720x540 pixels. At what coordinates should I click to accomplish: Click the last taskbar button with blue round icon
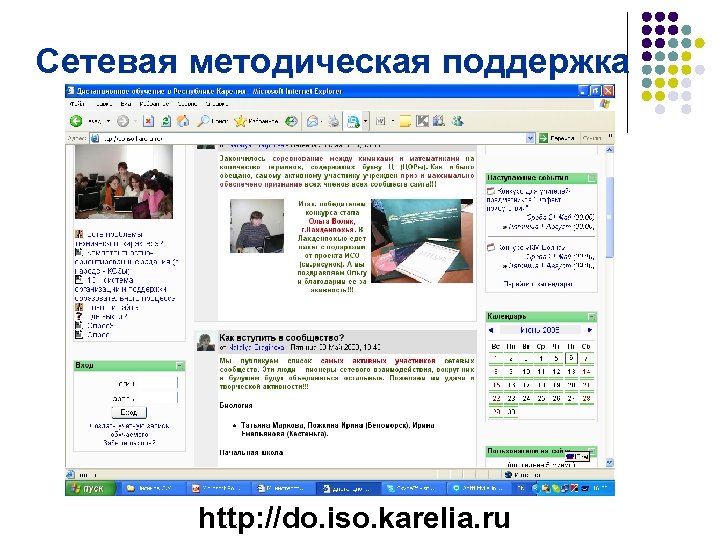(x=478, y=488)
